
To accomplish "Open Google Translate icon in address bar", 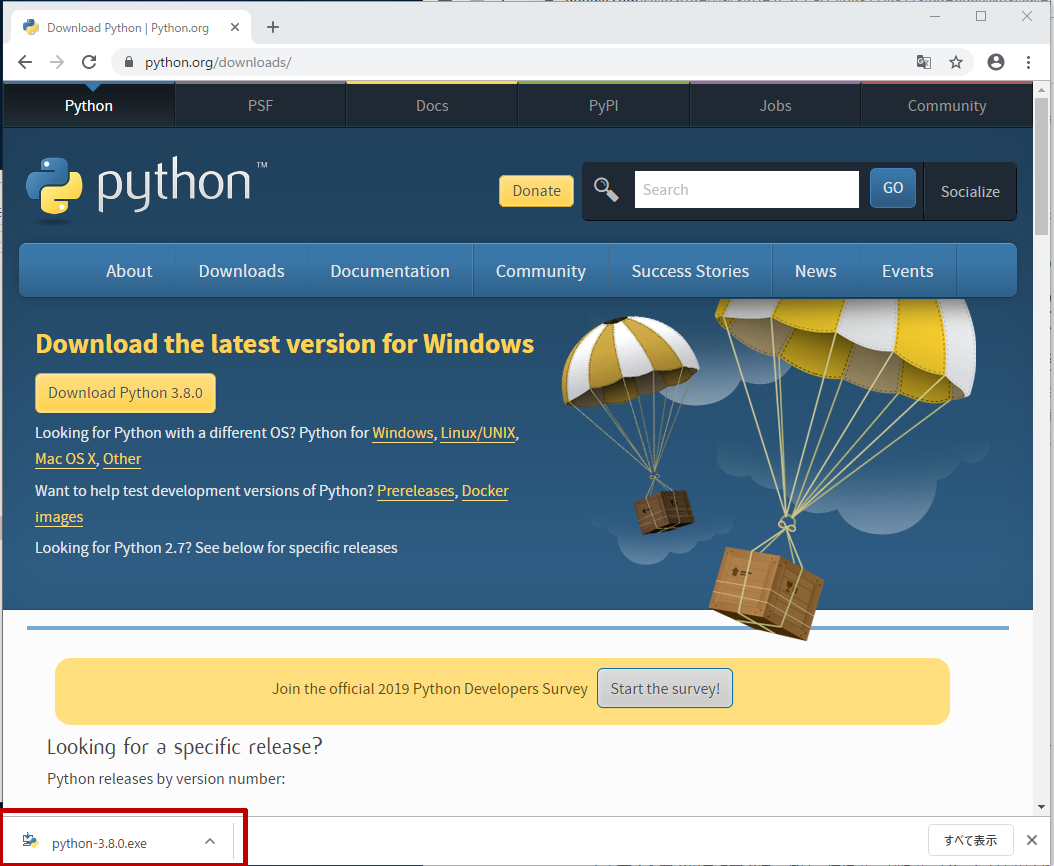I will click(x=923, y=61).
